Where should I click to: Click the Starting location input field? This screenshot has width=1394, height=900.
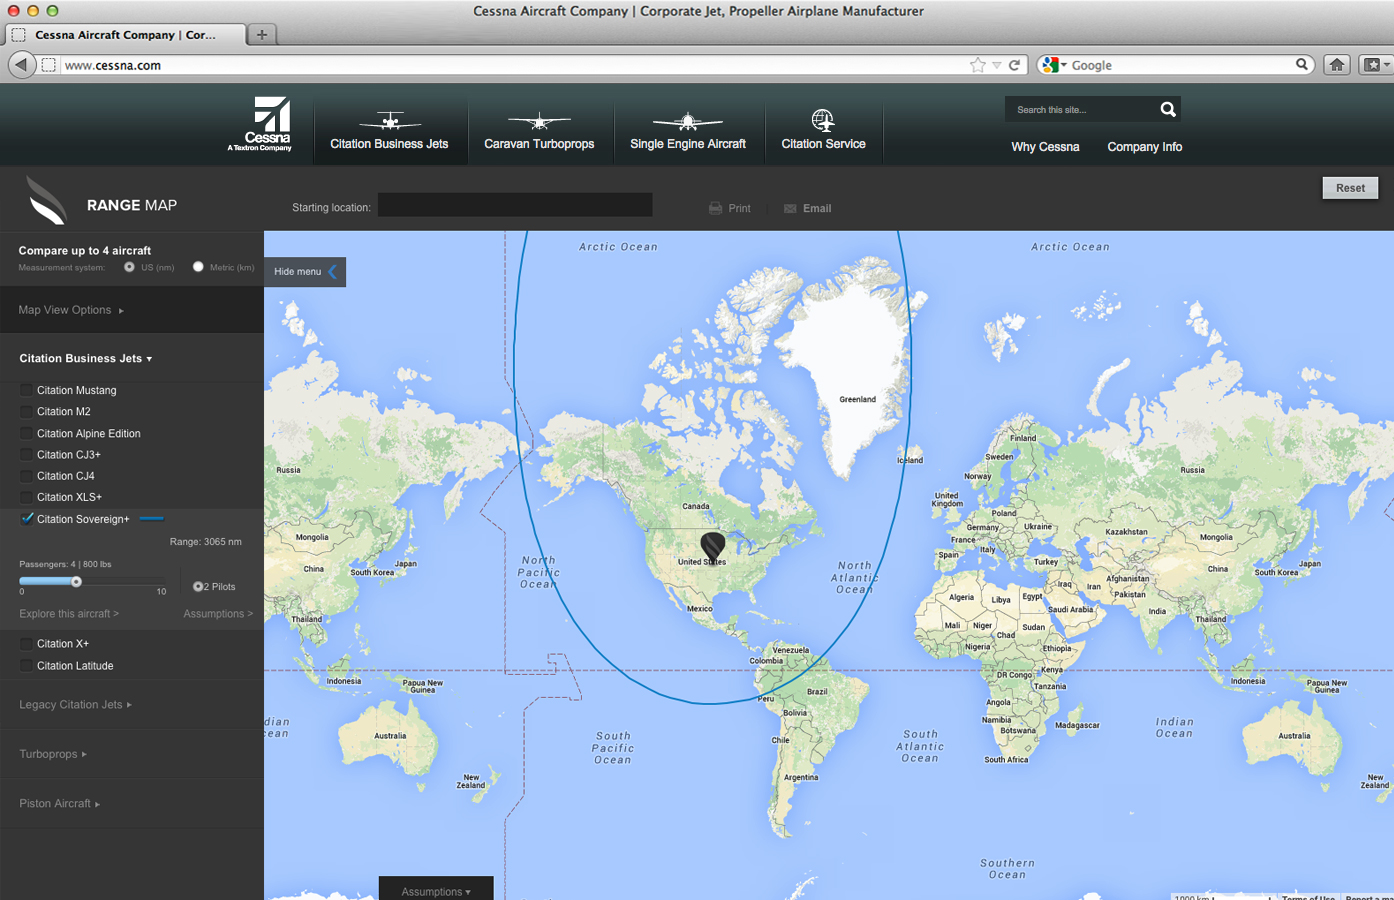515,205
